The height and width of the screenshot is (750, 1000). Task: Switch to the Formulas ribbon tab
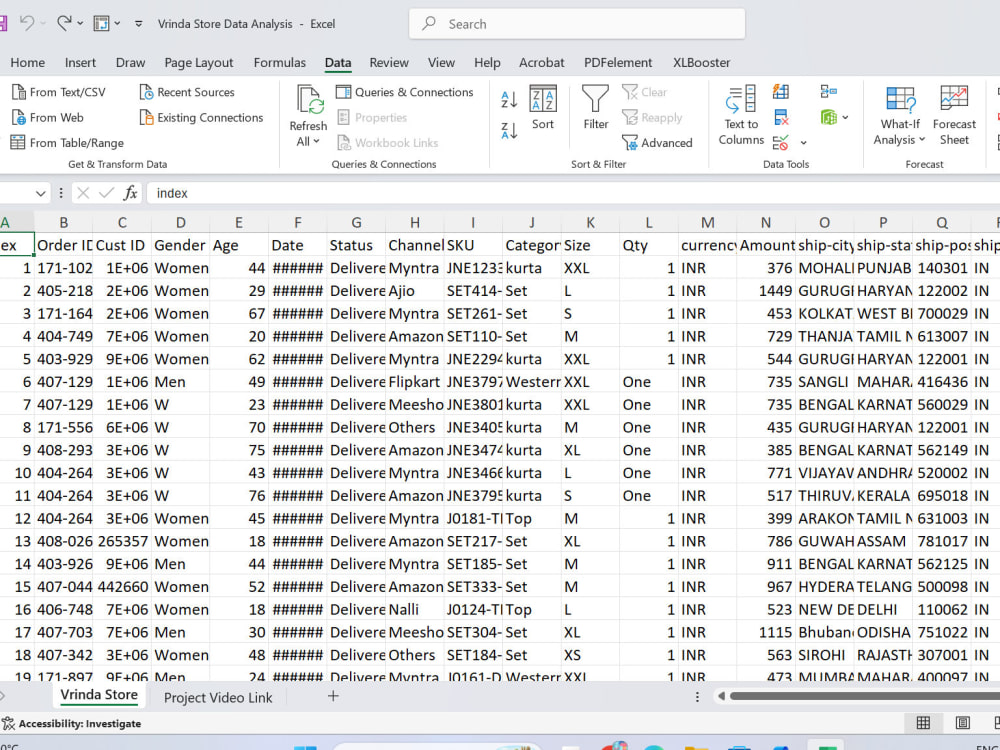(x=279, y=62)
